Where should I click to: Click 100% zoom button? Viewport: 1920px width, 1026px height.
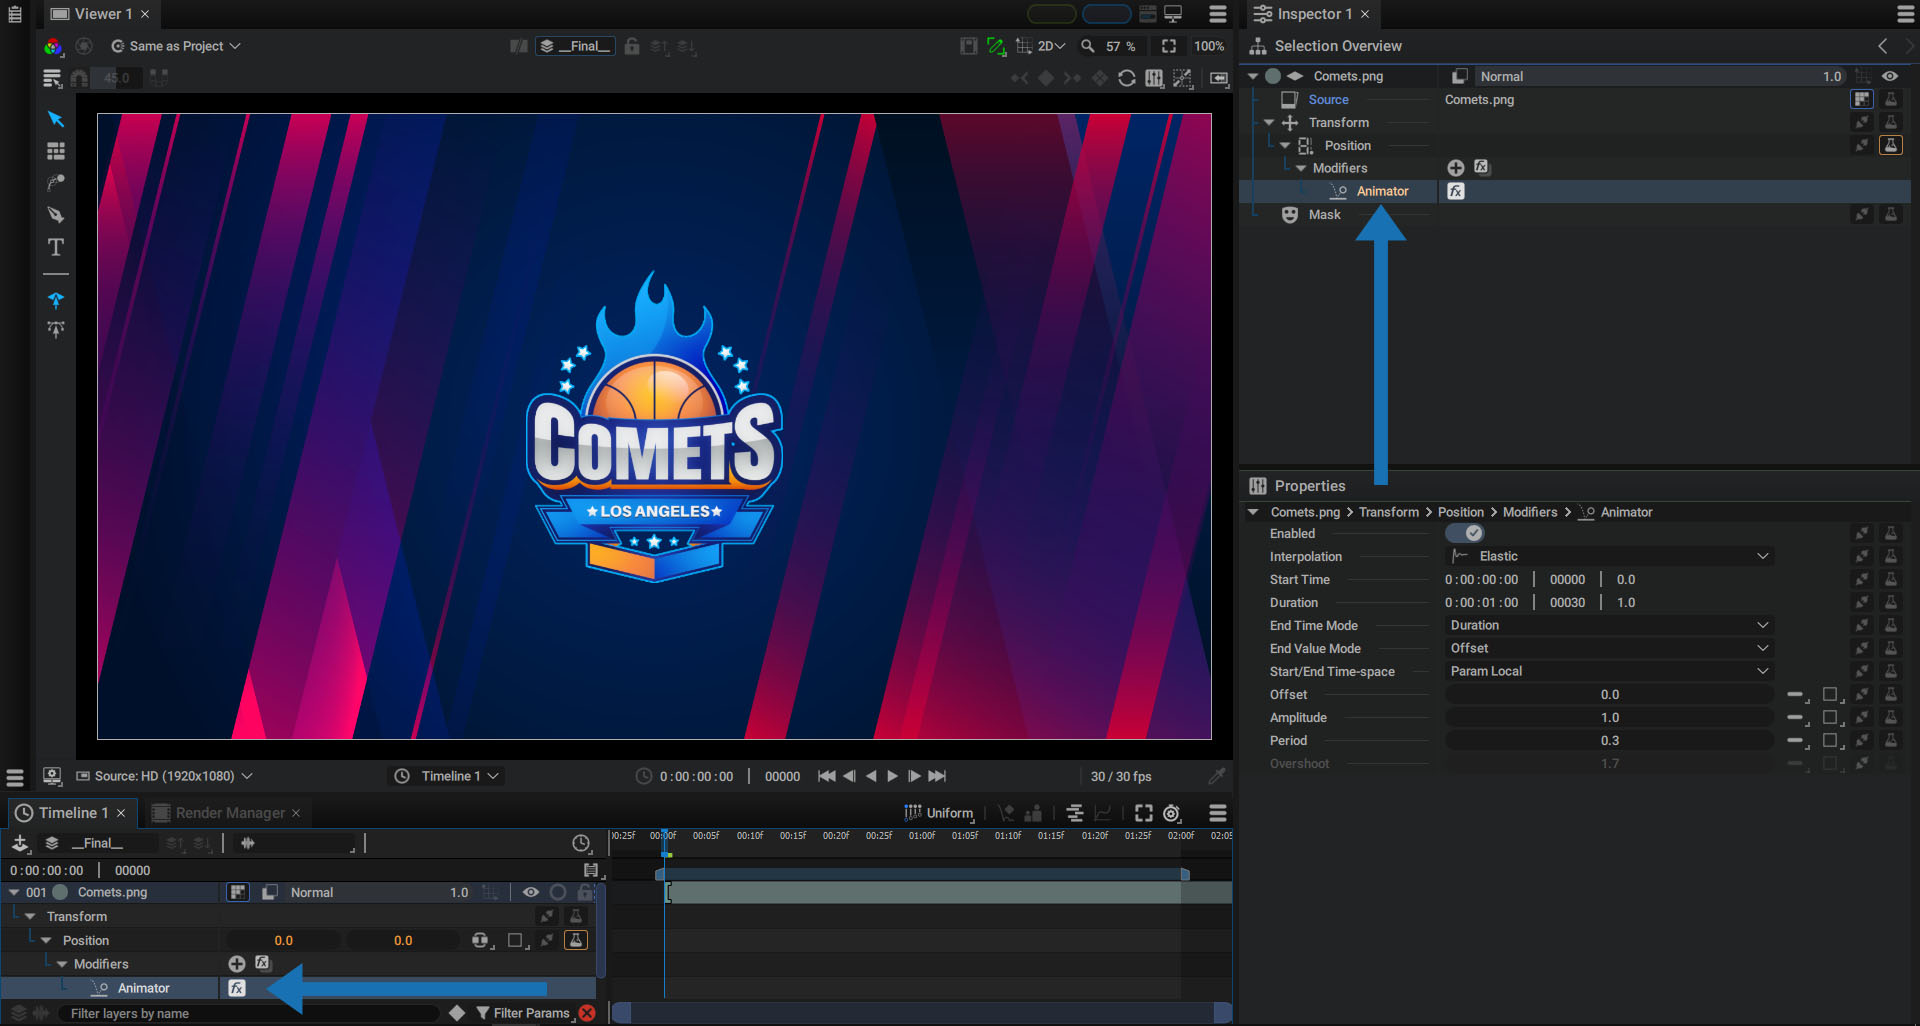click(1209, 46)
